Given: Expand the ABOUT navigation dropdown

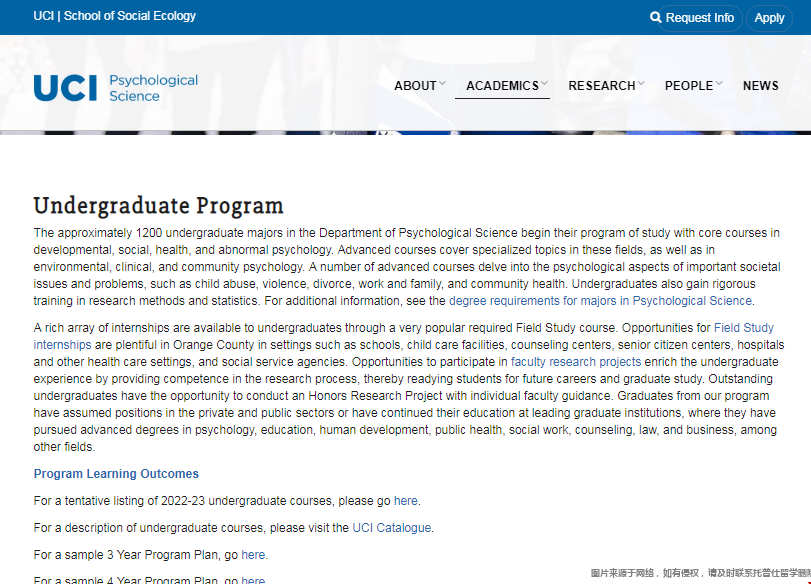Looking at the screenshot, I should point(418,86).
